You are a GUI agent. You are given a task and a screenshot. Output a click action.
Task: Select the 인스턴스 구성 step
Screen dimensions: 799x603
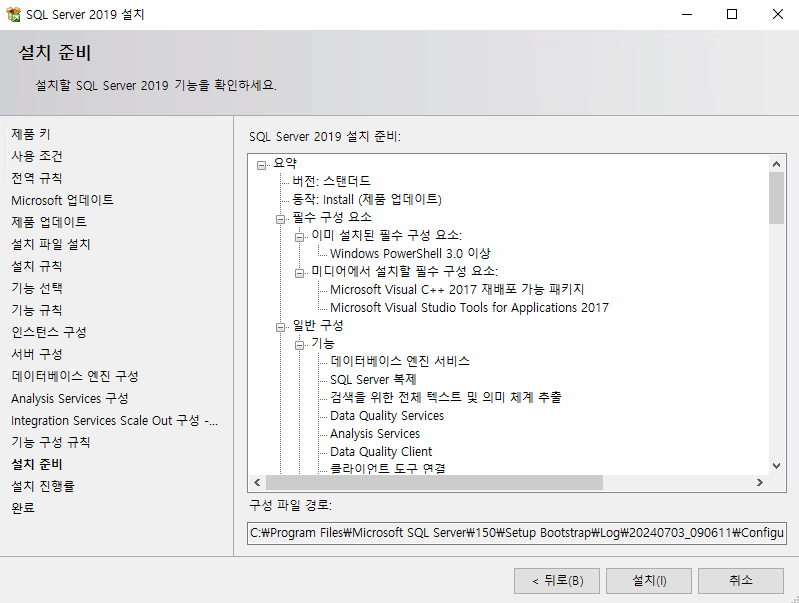point(49,332)
